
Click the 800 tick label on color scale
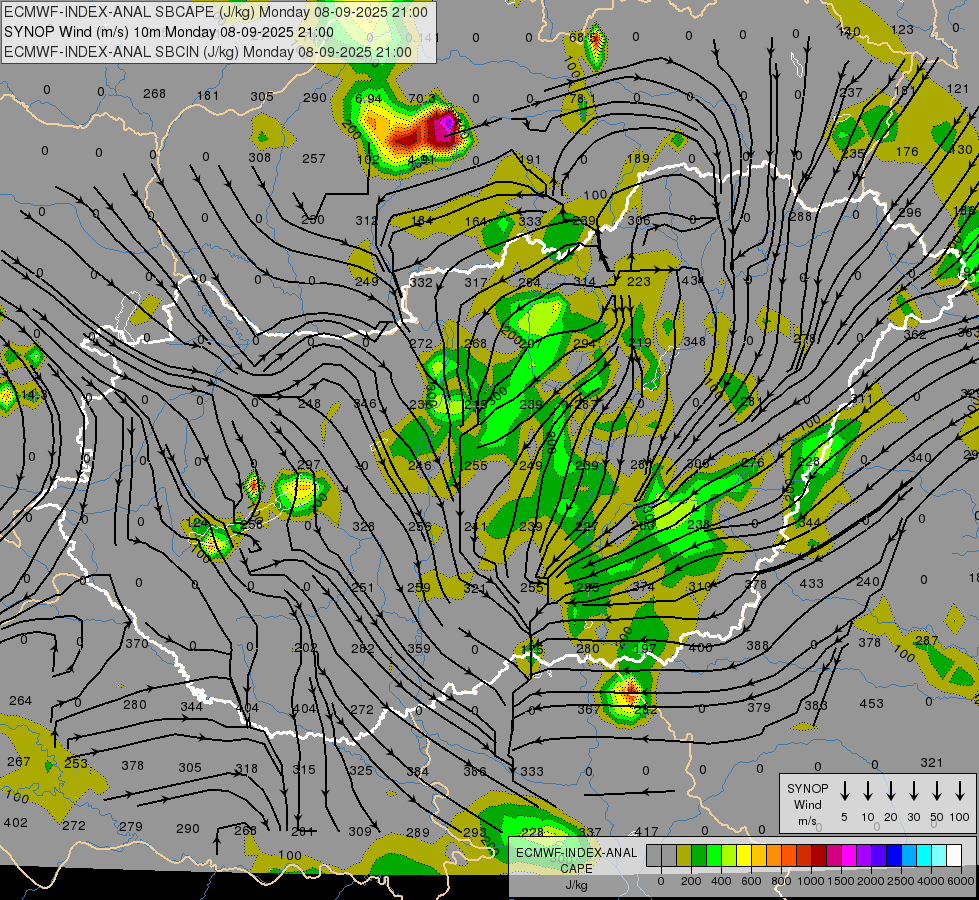coord(781,881)
